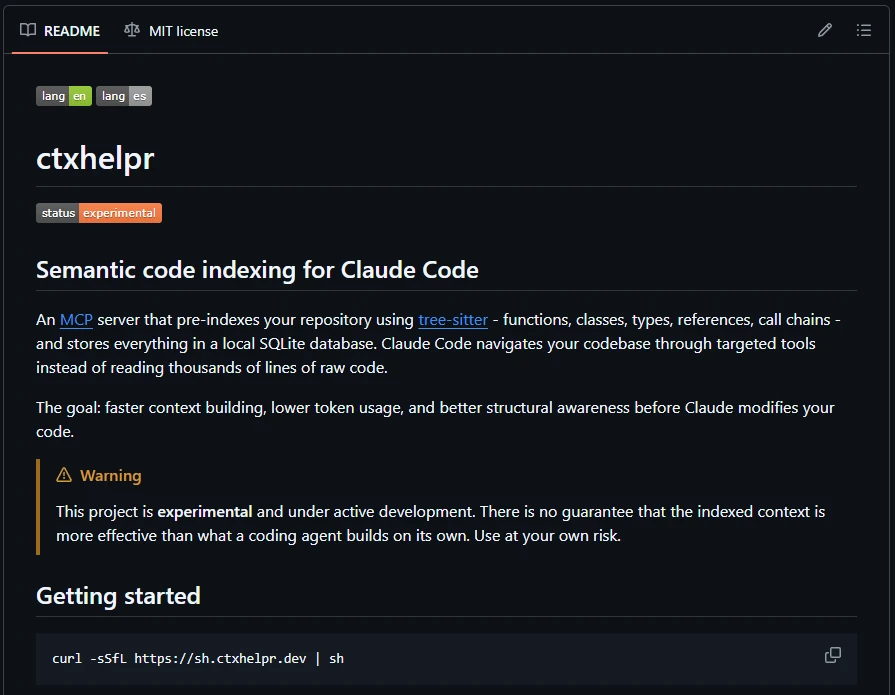Click the copy icon on the curl code block
The width and height of the screenshot is (895, 695).
click(832, 654)
